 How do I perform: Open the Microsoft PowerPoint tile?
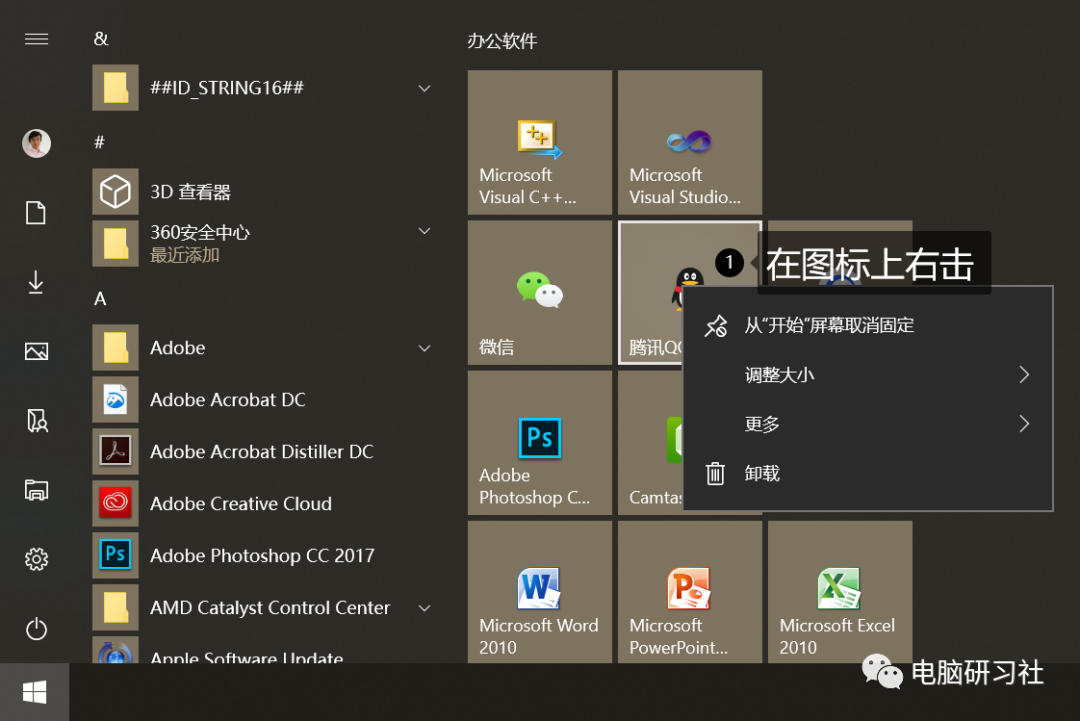click(x=690, y=592)
